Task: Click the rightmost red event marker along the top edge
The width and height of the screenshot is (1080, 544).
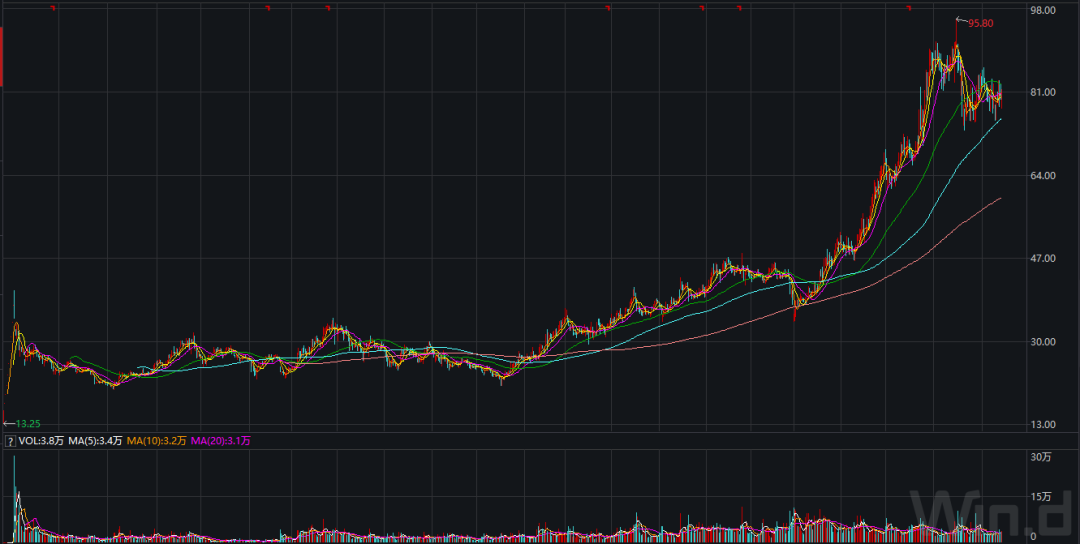Action: tap(908, 8)
